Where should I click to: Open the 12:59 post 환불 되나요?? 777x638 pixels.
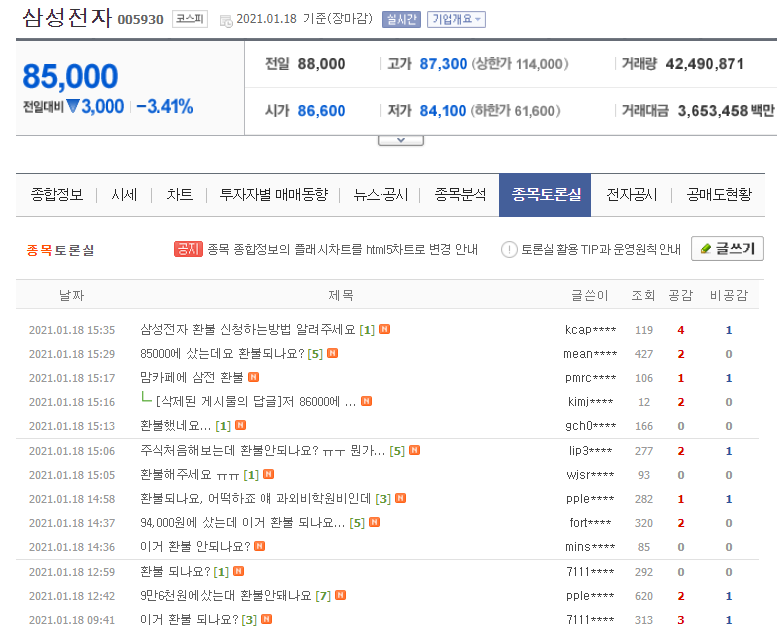(x=175, y=572)
